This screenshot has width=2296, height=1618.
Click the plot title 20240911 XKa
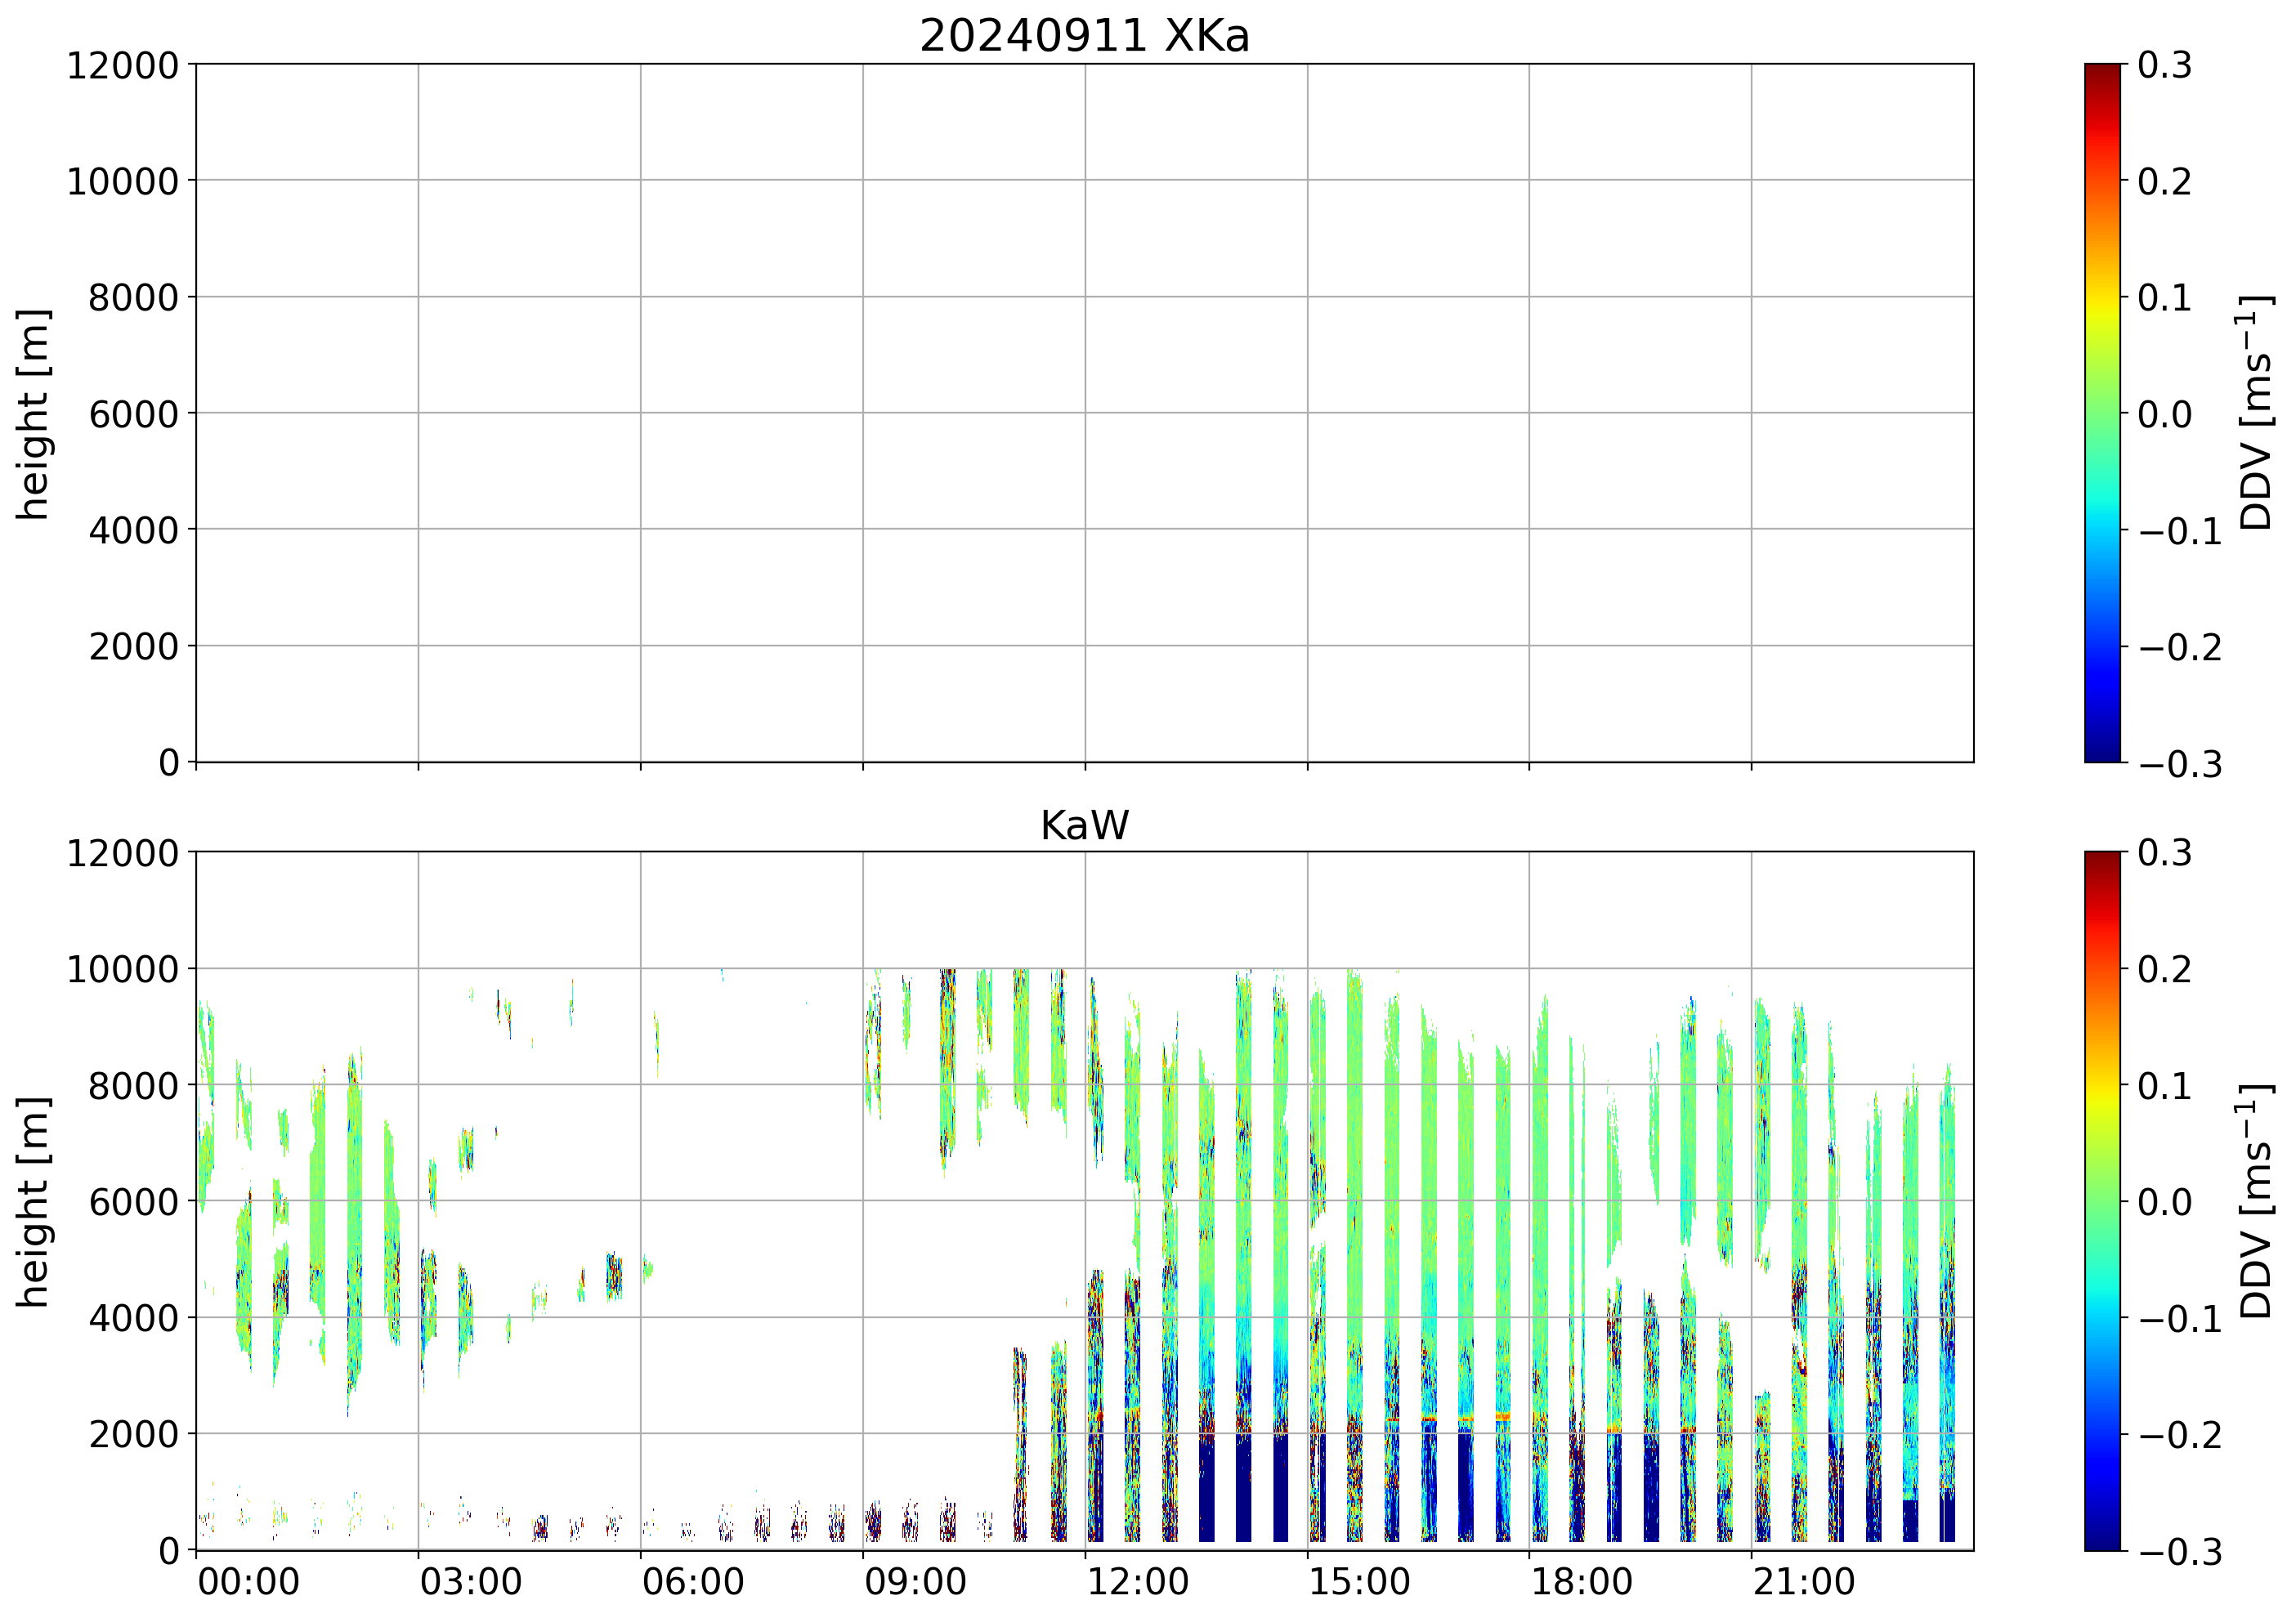point(1084,37)
